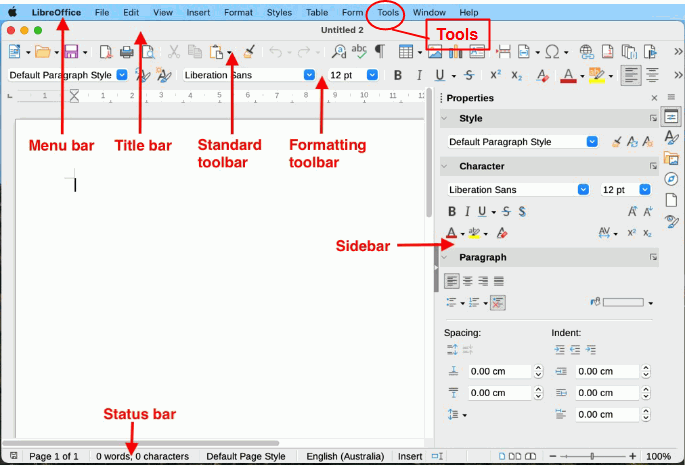Image resolution: width=685 pixels, height=466 pixels.
Task: Open the Table menu
Action: [317, 13]
